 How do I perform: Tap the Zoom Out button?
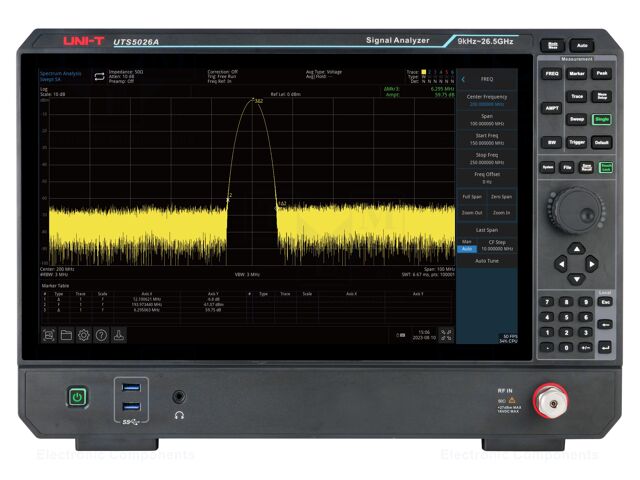[x=472, y=213]
